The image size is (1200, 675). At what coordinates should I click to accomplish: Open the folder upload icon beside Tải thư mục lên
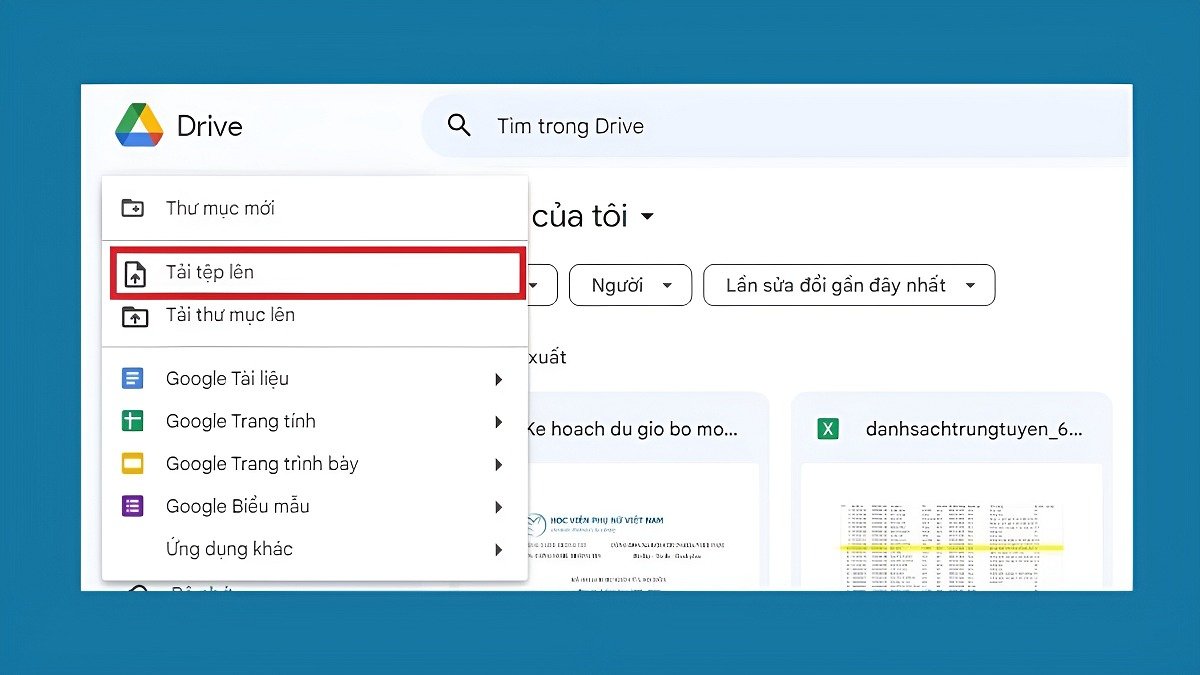tap(134, 316)
